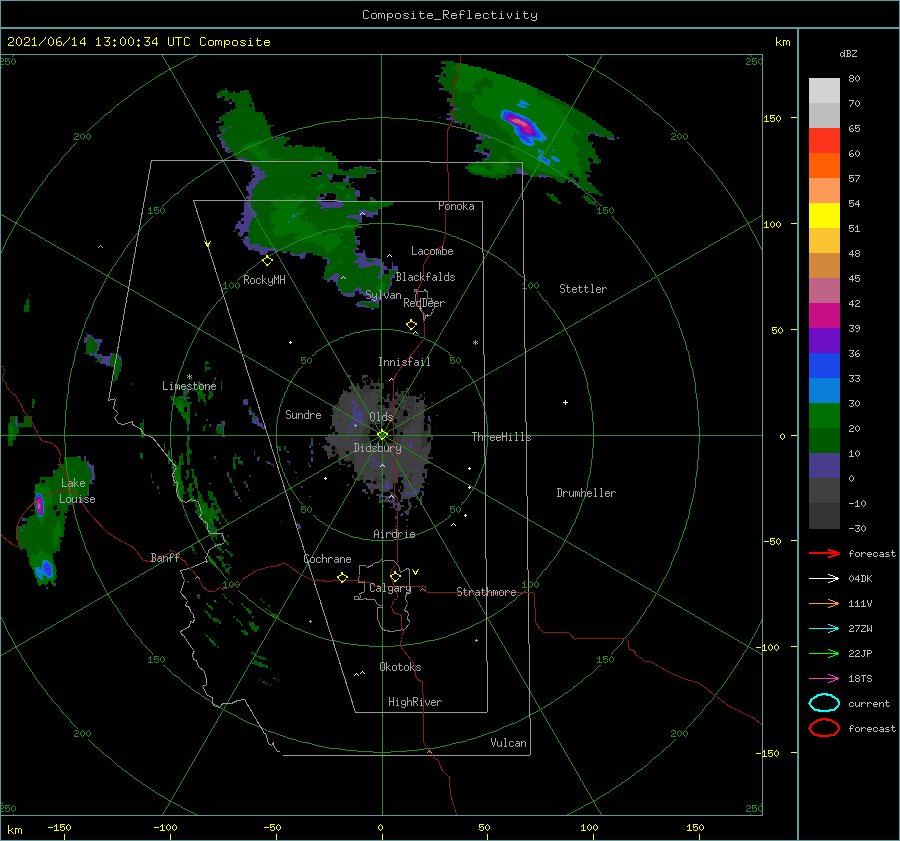Click the yellow diamond marker below Cochrane
The height and width of the screenshot is (841, 900).
(x=342, y=577)
